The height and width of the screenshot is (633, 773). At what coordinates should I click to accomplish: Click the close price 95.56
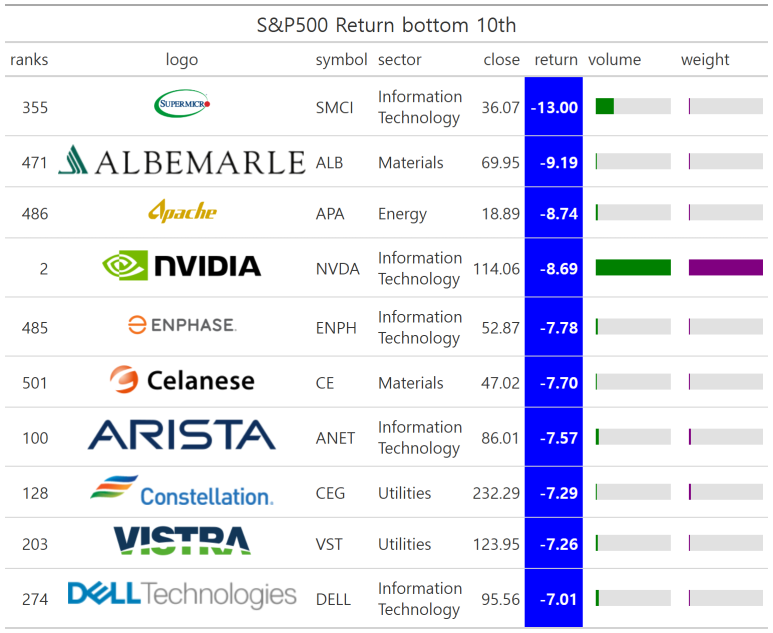pyautogui.click(x=500, y=599)
